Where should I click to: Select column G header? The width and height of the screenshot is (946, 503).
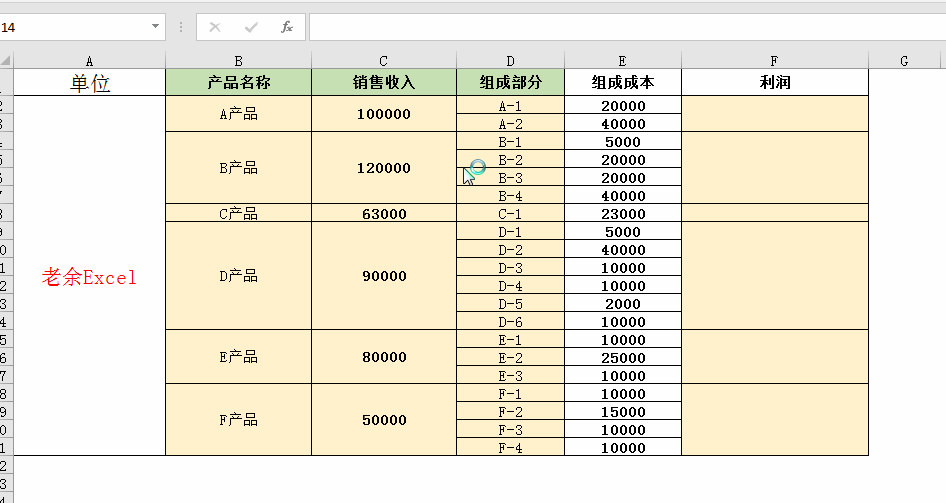904,60
